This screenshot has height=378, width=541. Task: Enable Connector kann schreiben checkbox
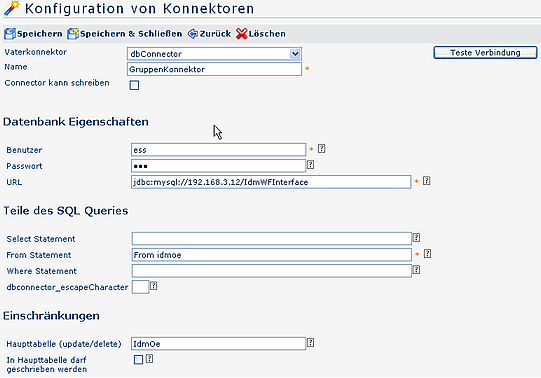pyautogui.click(x=134, y=85)
